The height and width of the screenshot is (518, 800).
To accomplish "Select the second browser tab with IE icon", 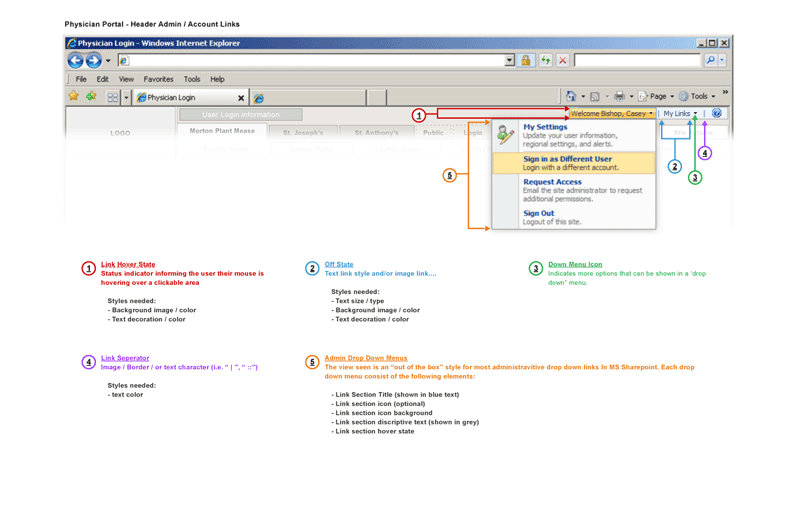I will pos(308,97).
